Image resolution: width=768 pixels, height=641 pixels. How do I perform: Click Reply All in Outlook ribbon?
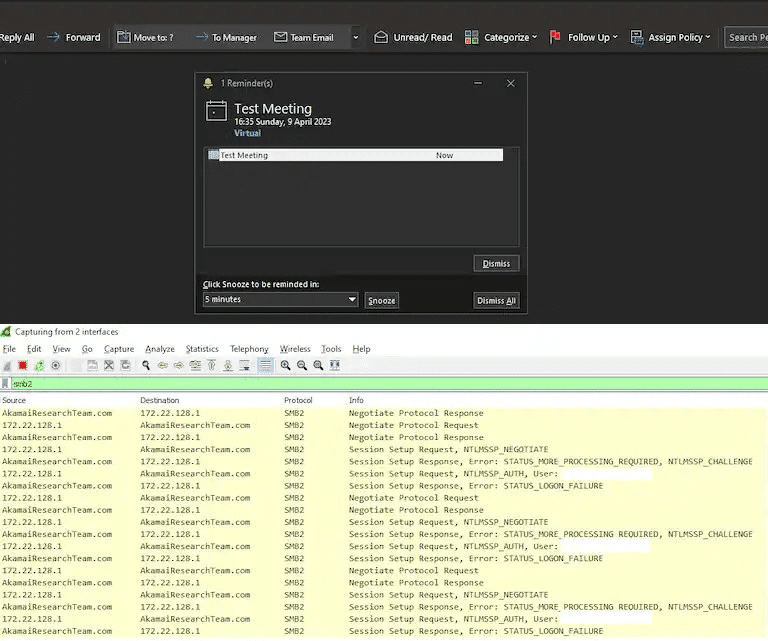pos(17,37)
